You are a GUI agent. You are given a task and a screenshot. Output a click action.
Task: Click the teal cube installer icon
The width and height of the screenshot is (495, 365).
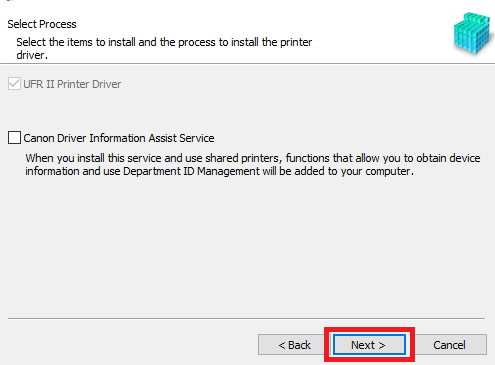473,33
